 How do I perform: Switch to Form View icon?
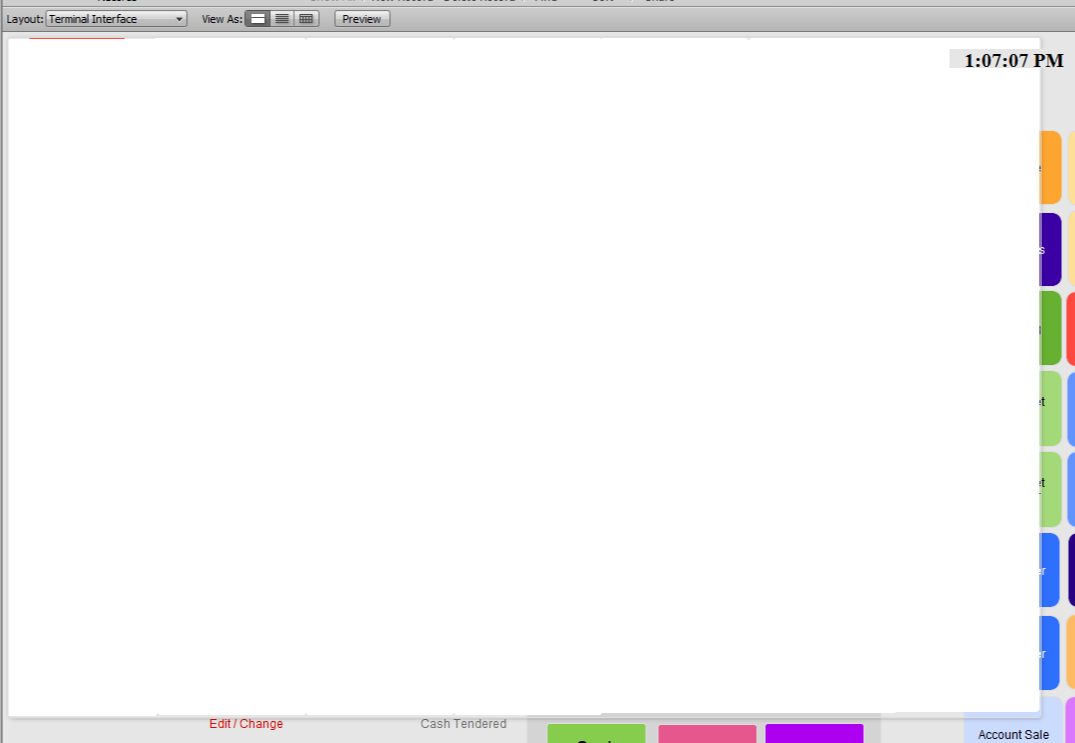point(258,19)
